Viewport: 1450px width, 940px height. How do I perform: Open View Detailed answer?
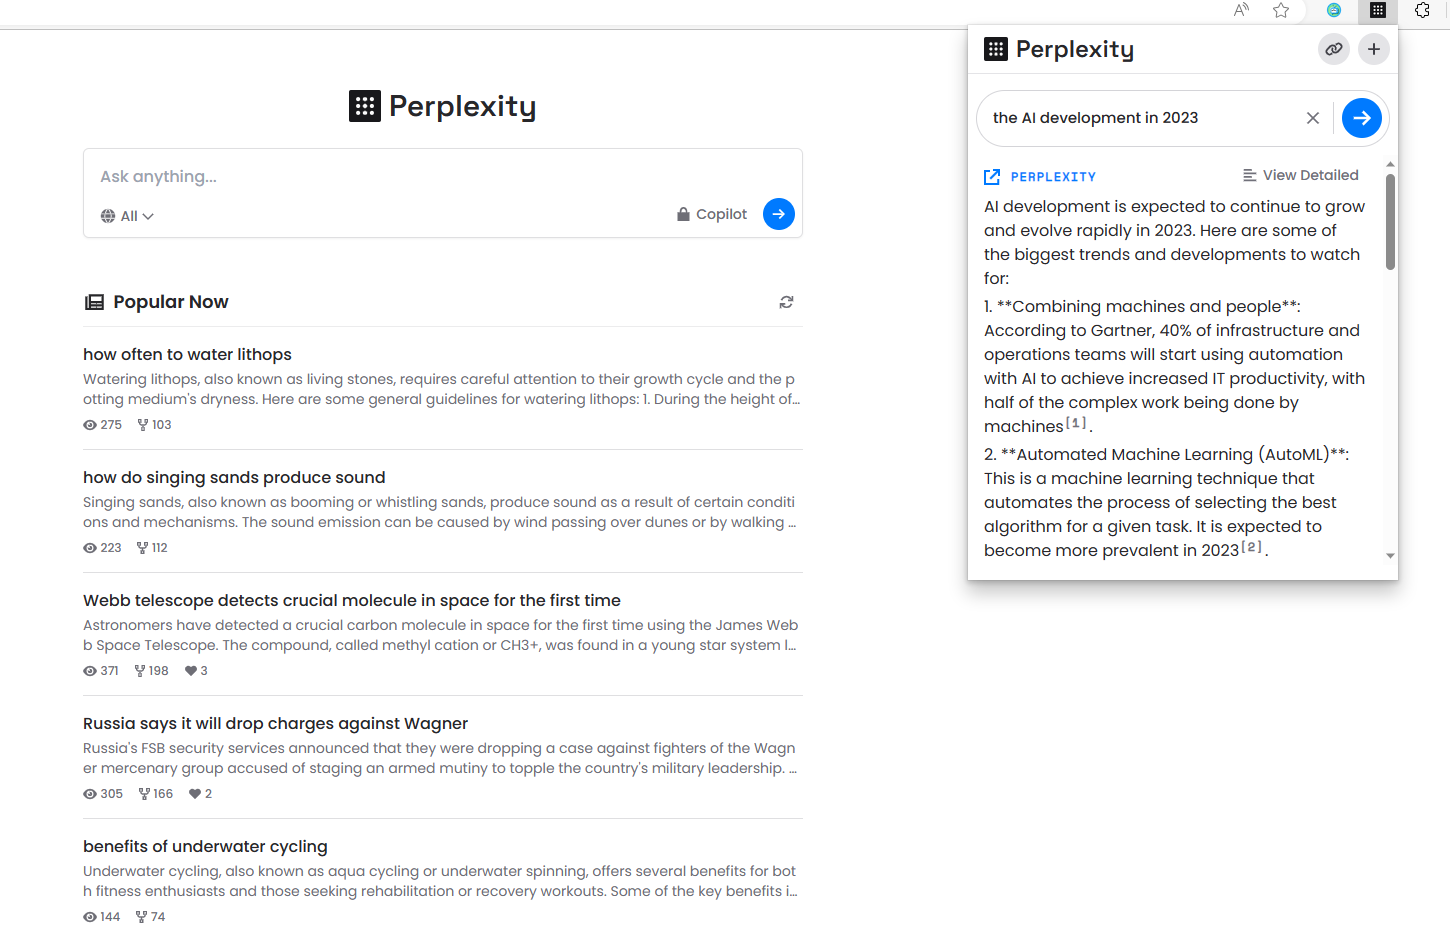(x=1300, y=175)
